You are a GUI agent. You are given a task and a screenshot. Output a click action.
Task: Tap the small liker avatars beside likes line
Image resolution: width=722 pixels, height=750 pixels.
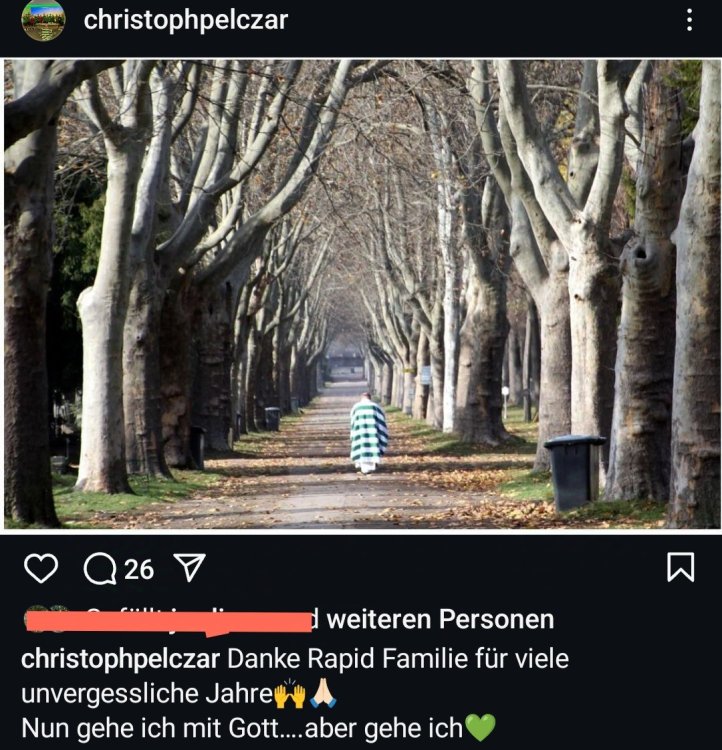[45, 618]
